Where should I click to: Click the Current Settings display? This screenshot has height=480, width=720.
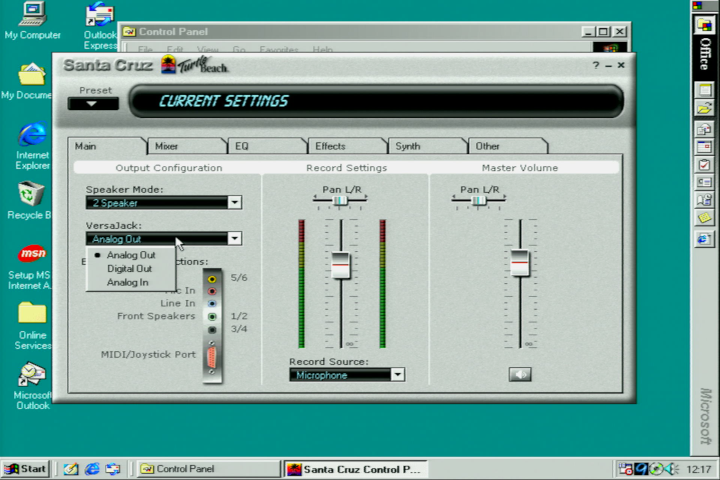click(x=377, y=101)
